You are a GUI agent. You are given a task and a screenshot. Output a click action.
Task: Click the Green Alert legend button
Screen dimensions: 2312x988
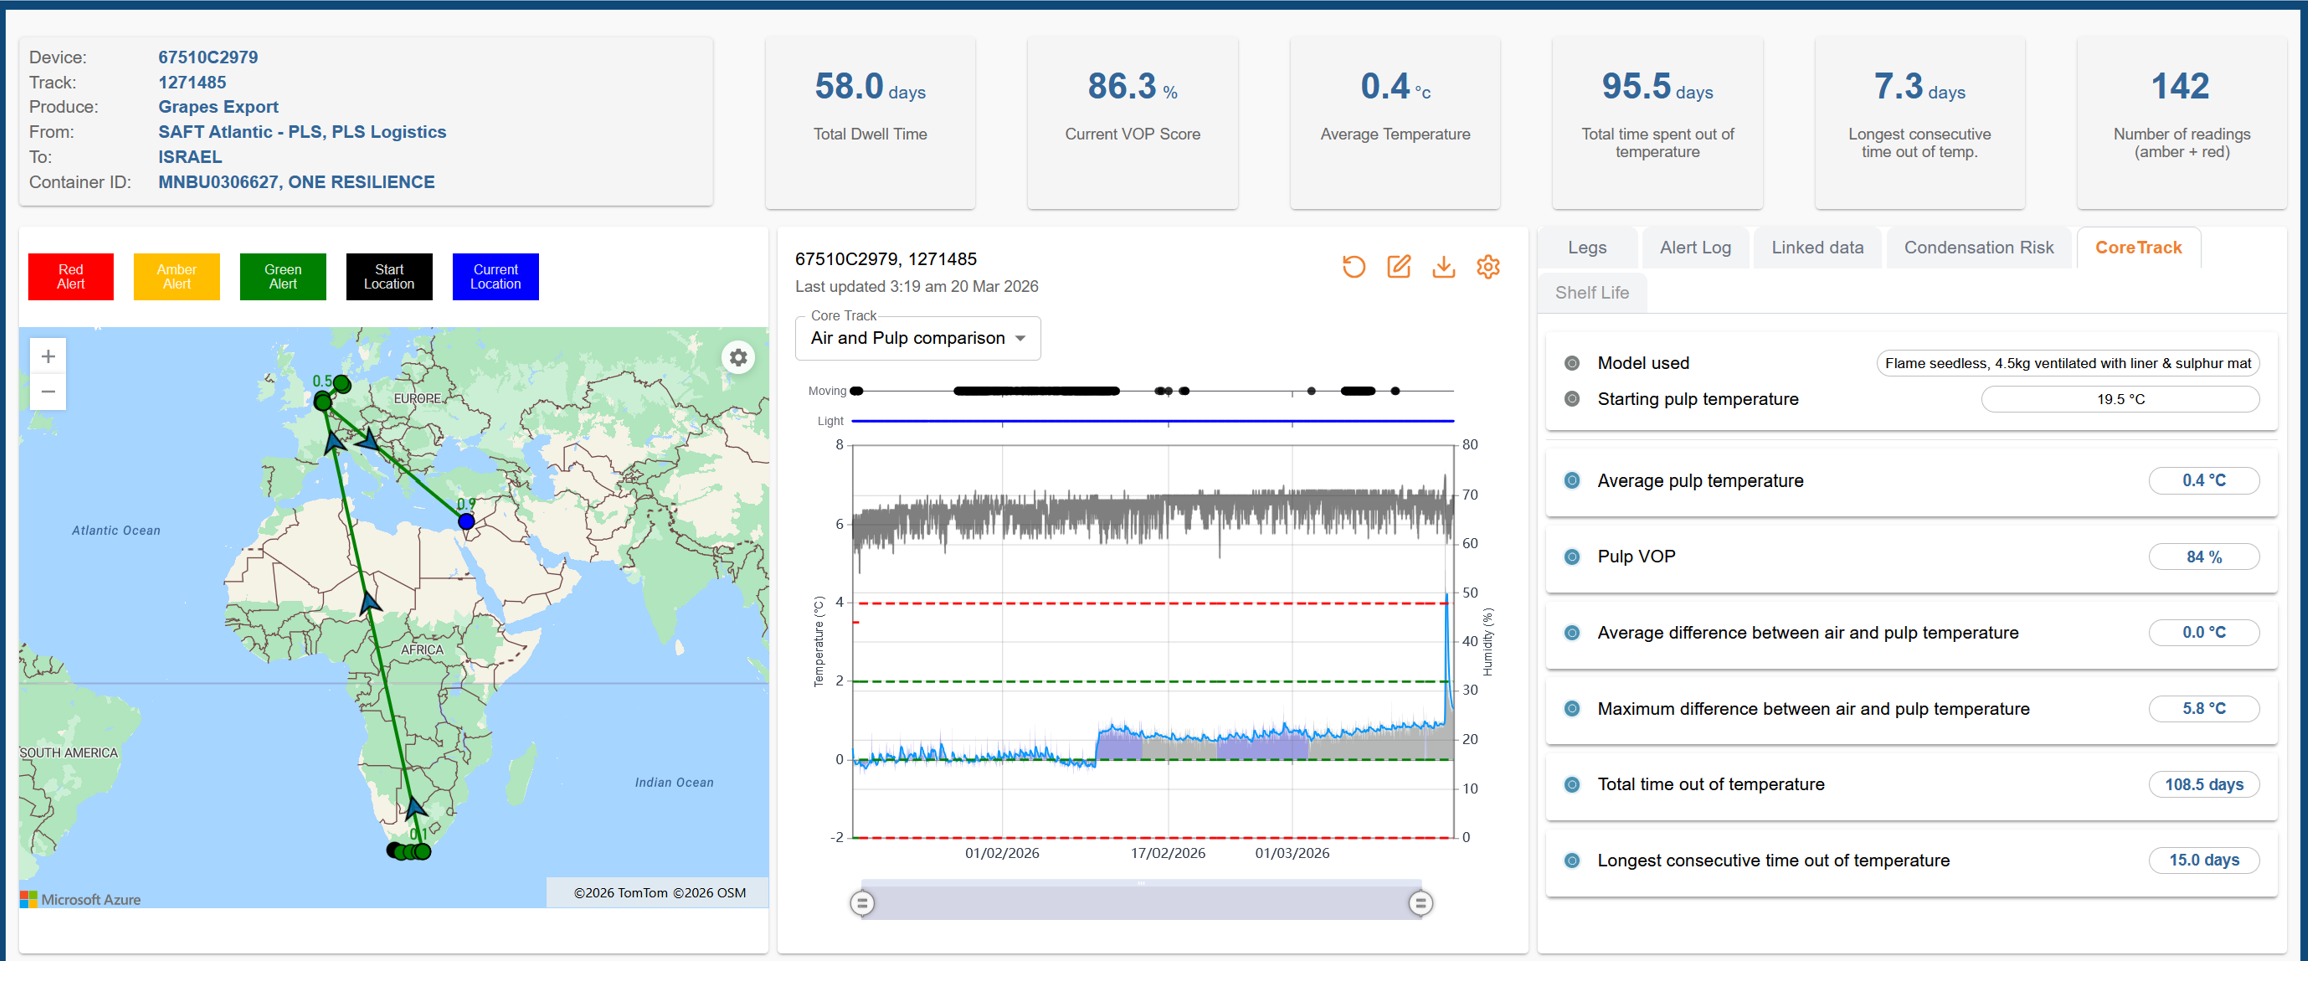(283, 277)
